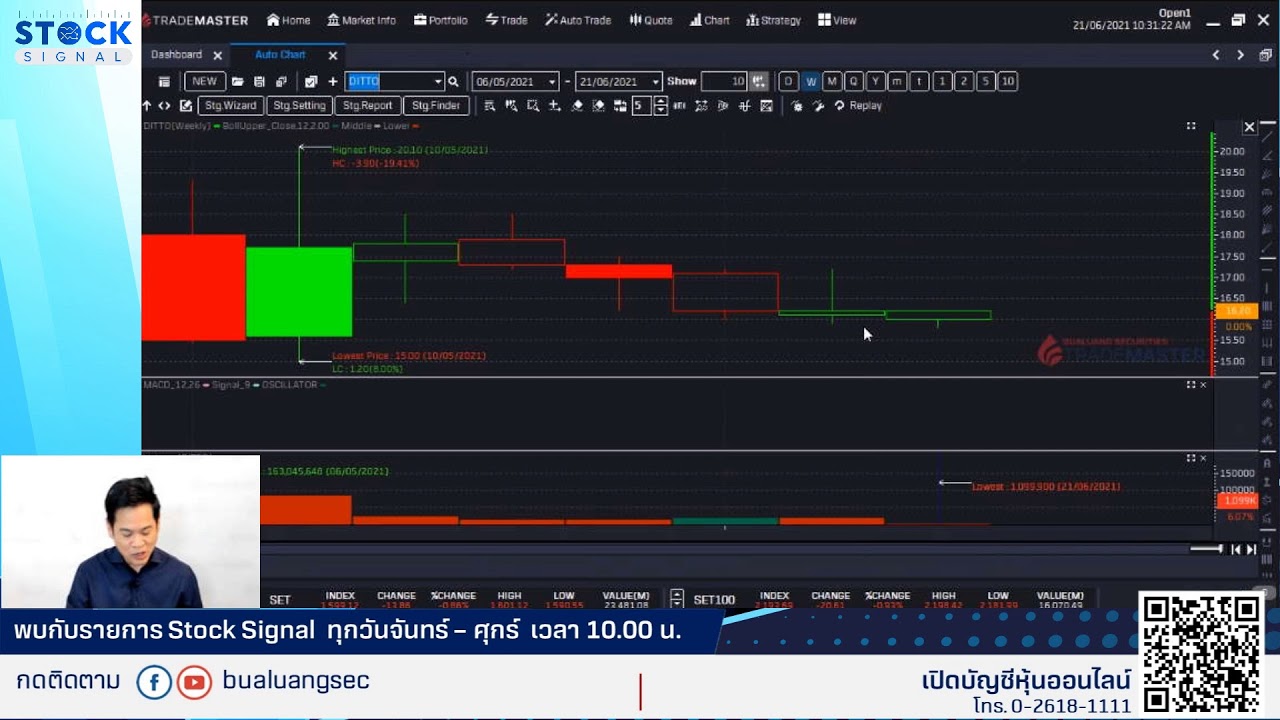Click the up arrow icon left of code icon
The height and width of the screenshot is (720, 1280).
point(147,106)
